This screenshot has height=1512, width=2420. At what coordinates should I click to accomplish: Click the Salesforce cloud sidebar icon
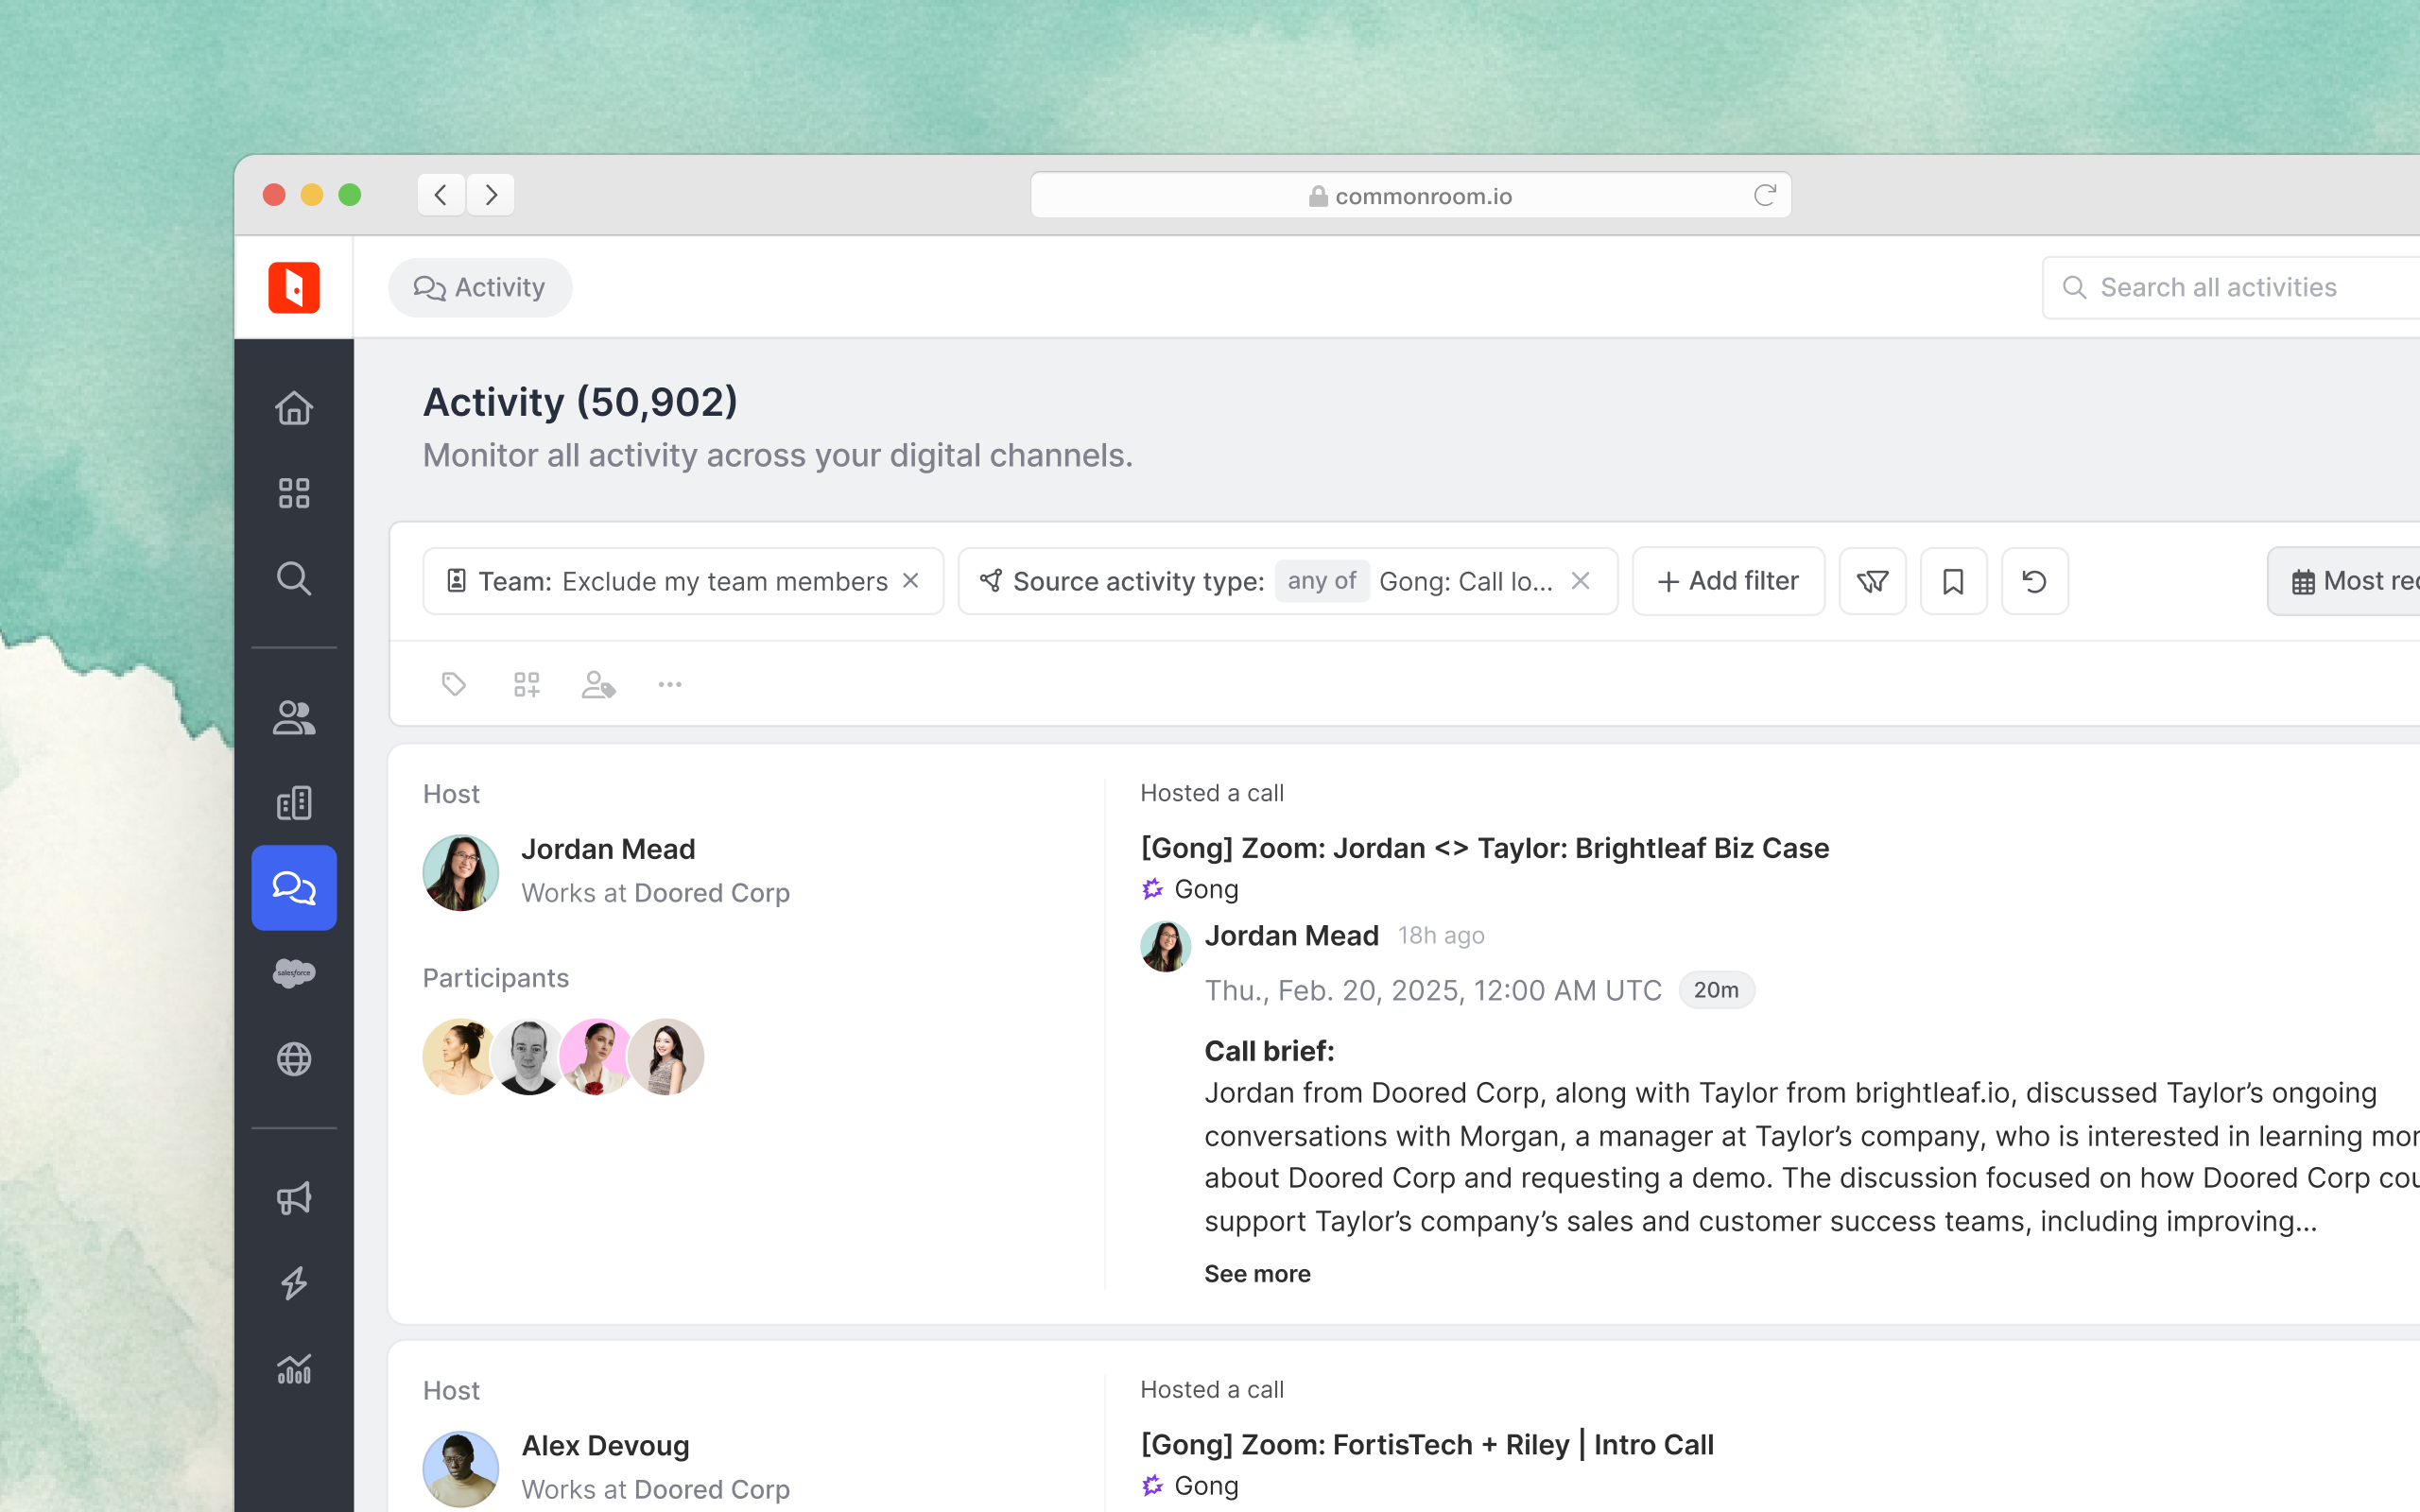(294, 973)
